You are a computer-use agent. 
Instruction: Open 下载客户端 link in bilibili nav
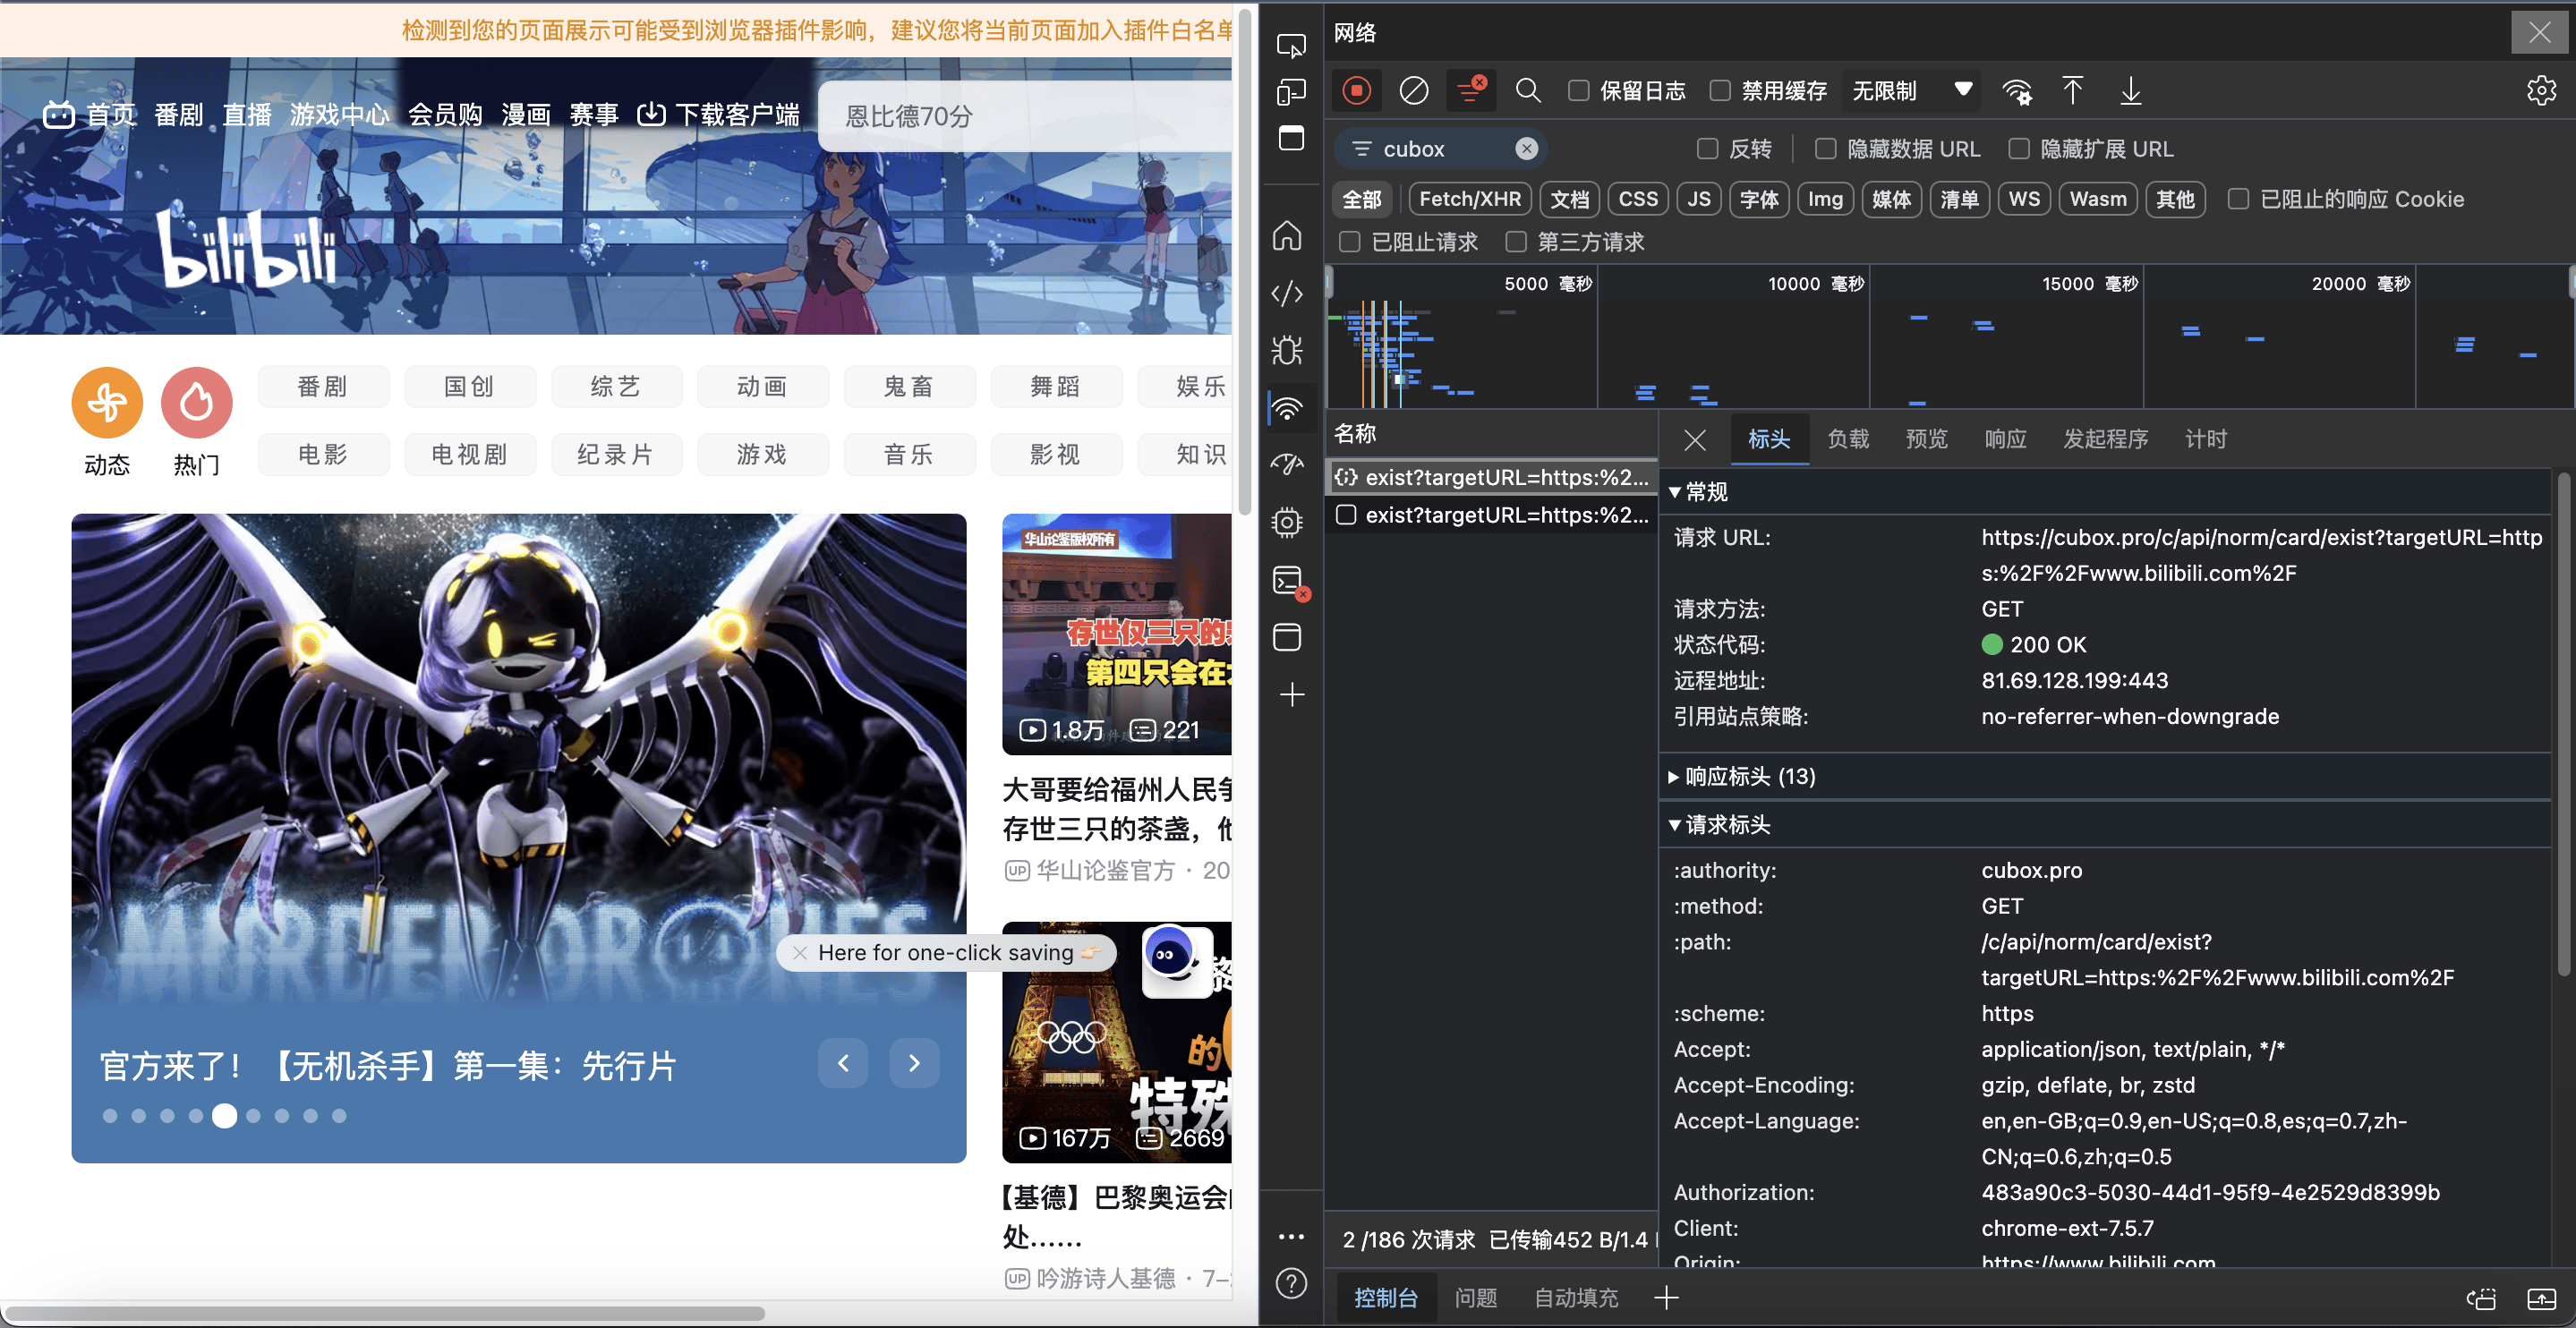(x=718, y=114)
